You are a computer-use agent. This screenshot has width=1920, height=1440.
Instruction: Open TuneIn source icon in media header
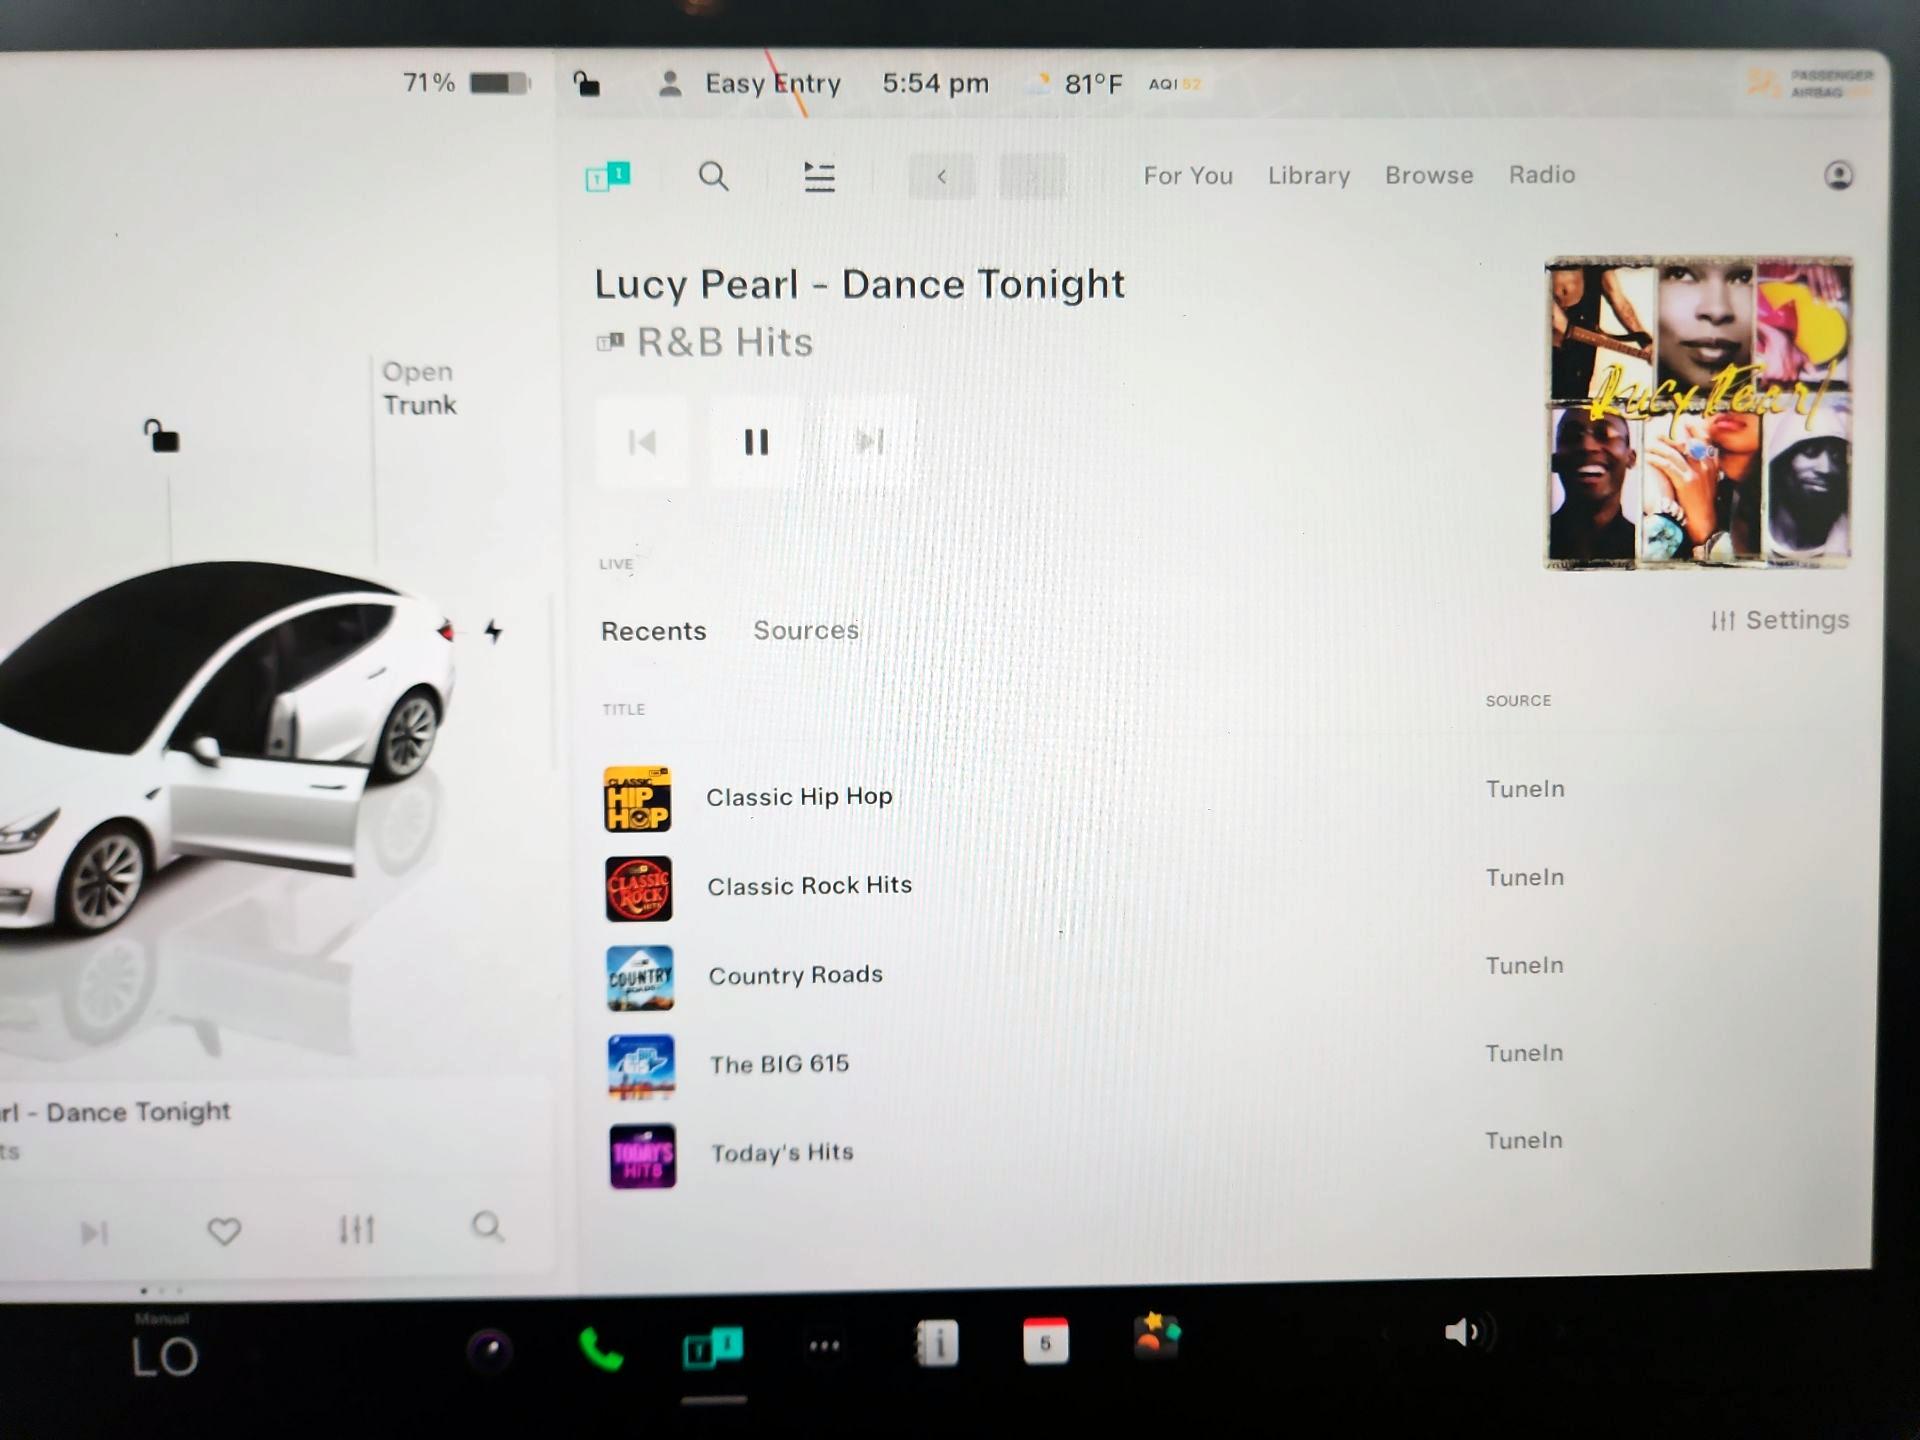607,177
